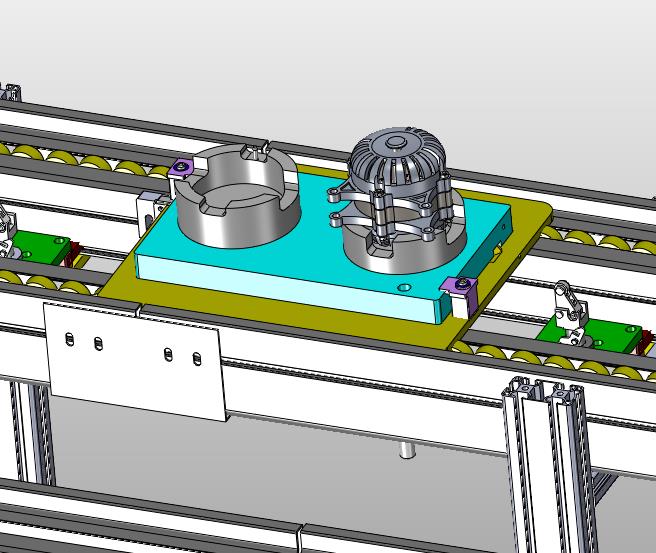The width and height of the screenshot is (656, 553).
Task: Click the purple corner bracket beside empty holder
Action: click(x=181, y=168)
